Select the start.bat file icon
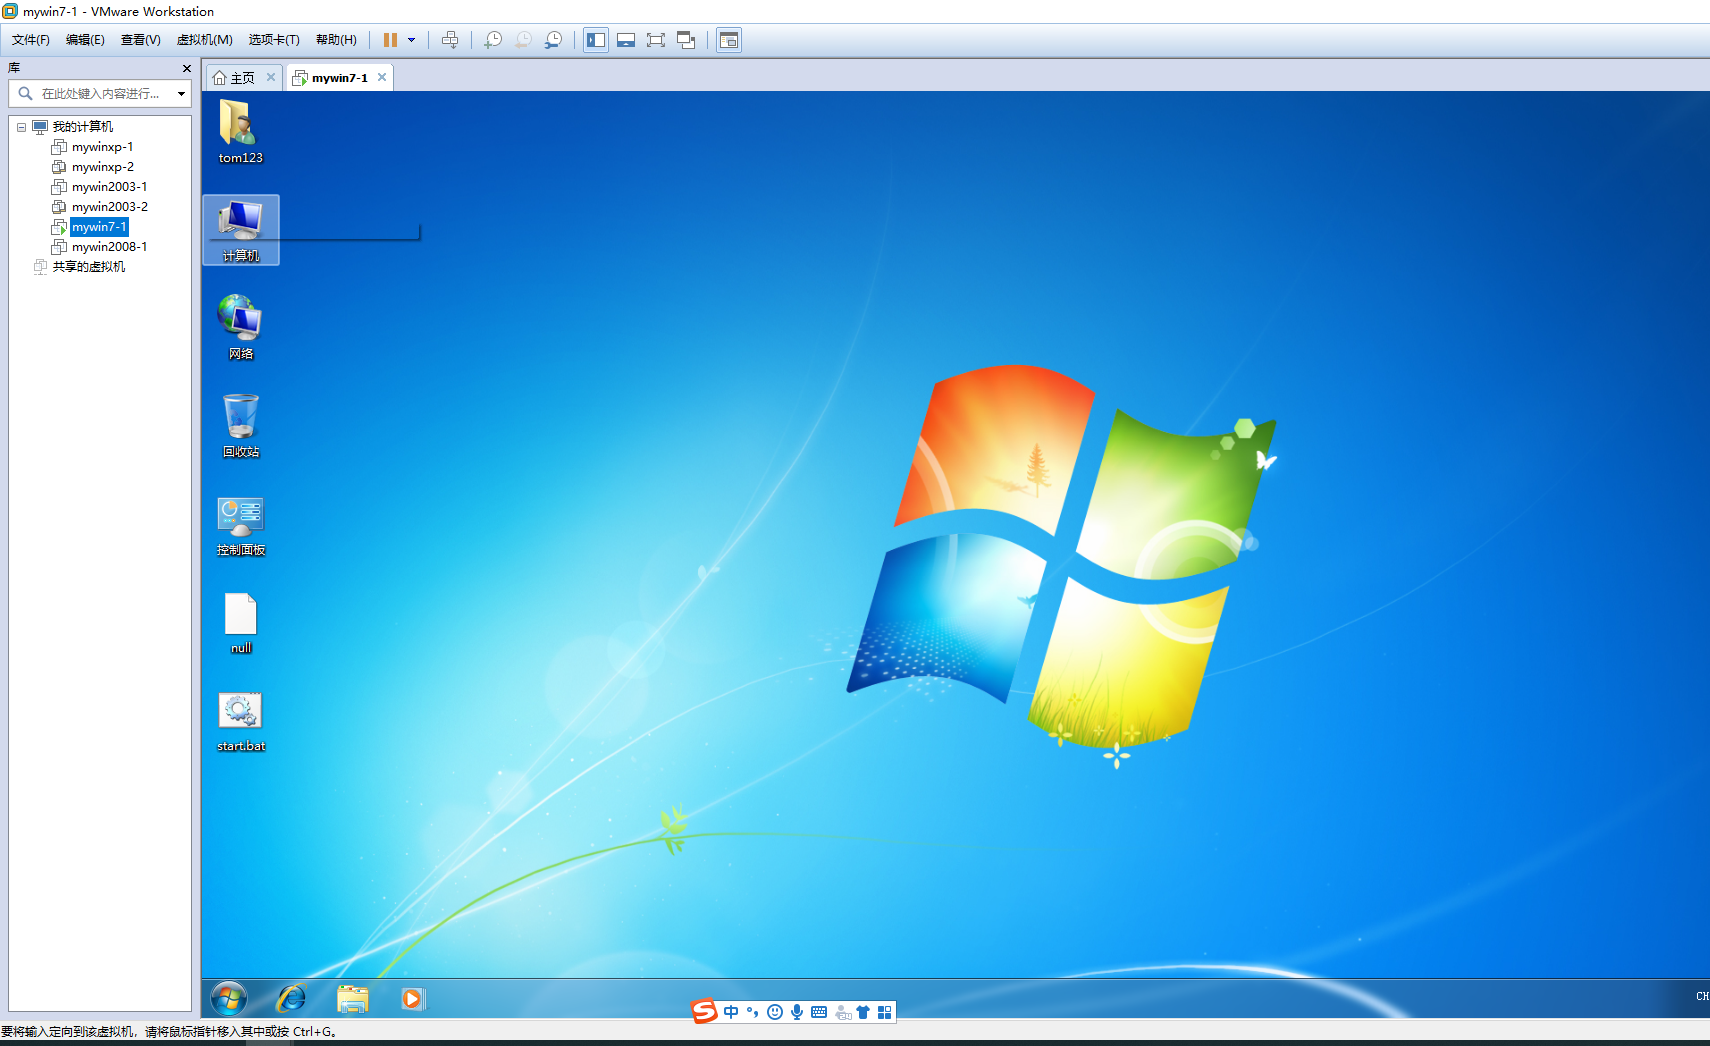Image resolution: width=1710 pixels, height=1046 pixels. [241, 720]
